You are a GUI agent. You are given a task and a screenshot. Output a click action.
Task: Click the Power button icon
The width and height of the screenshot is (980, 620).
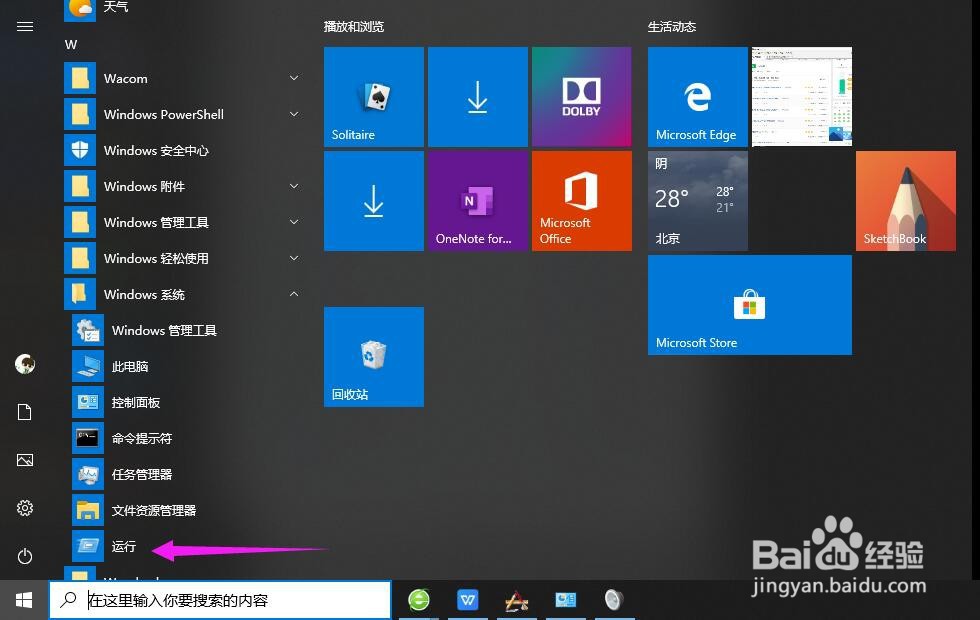pyautogui.click(x=24, y=556)
